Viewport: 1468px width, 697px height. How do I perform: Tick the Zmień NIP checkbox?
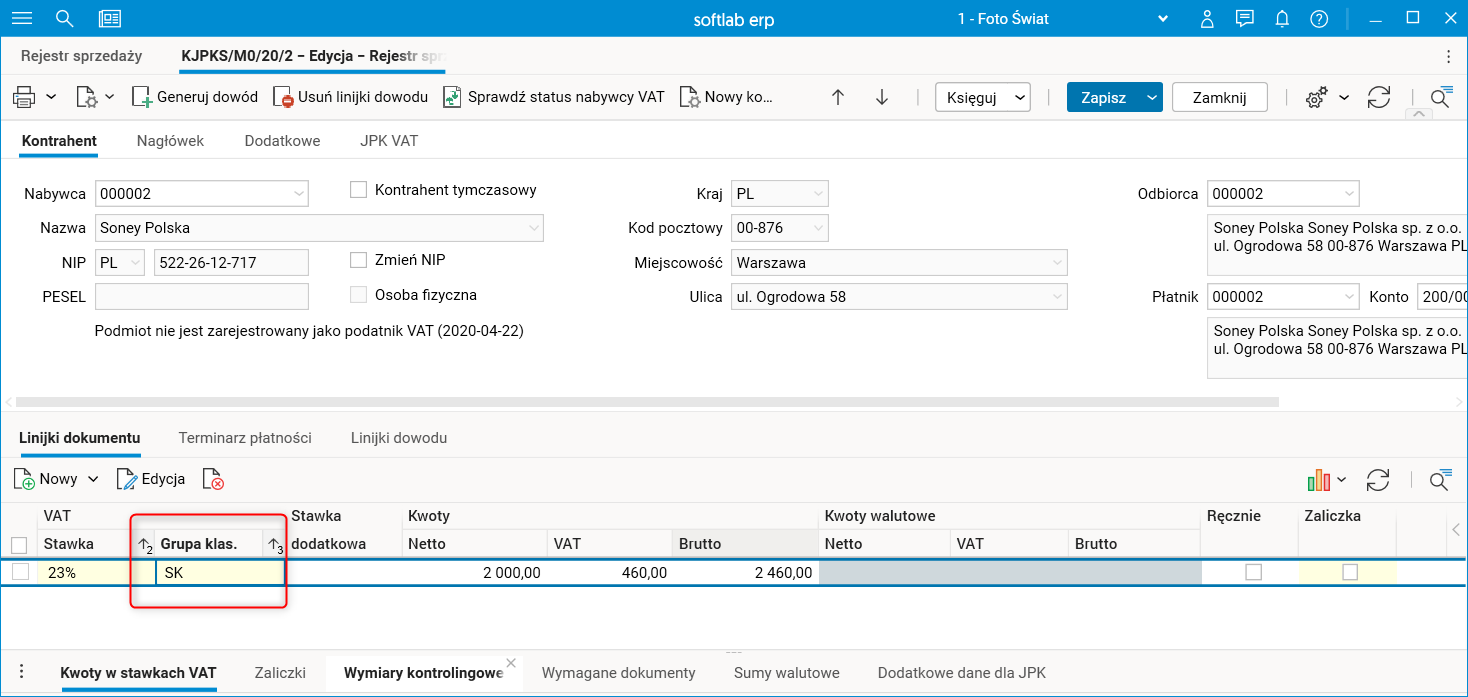tap(359, 260)
